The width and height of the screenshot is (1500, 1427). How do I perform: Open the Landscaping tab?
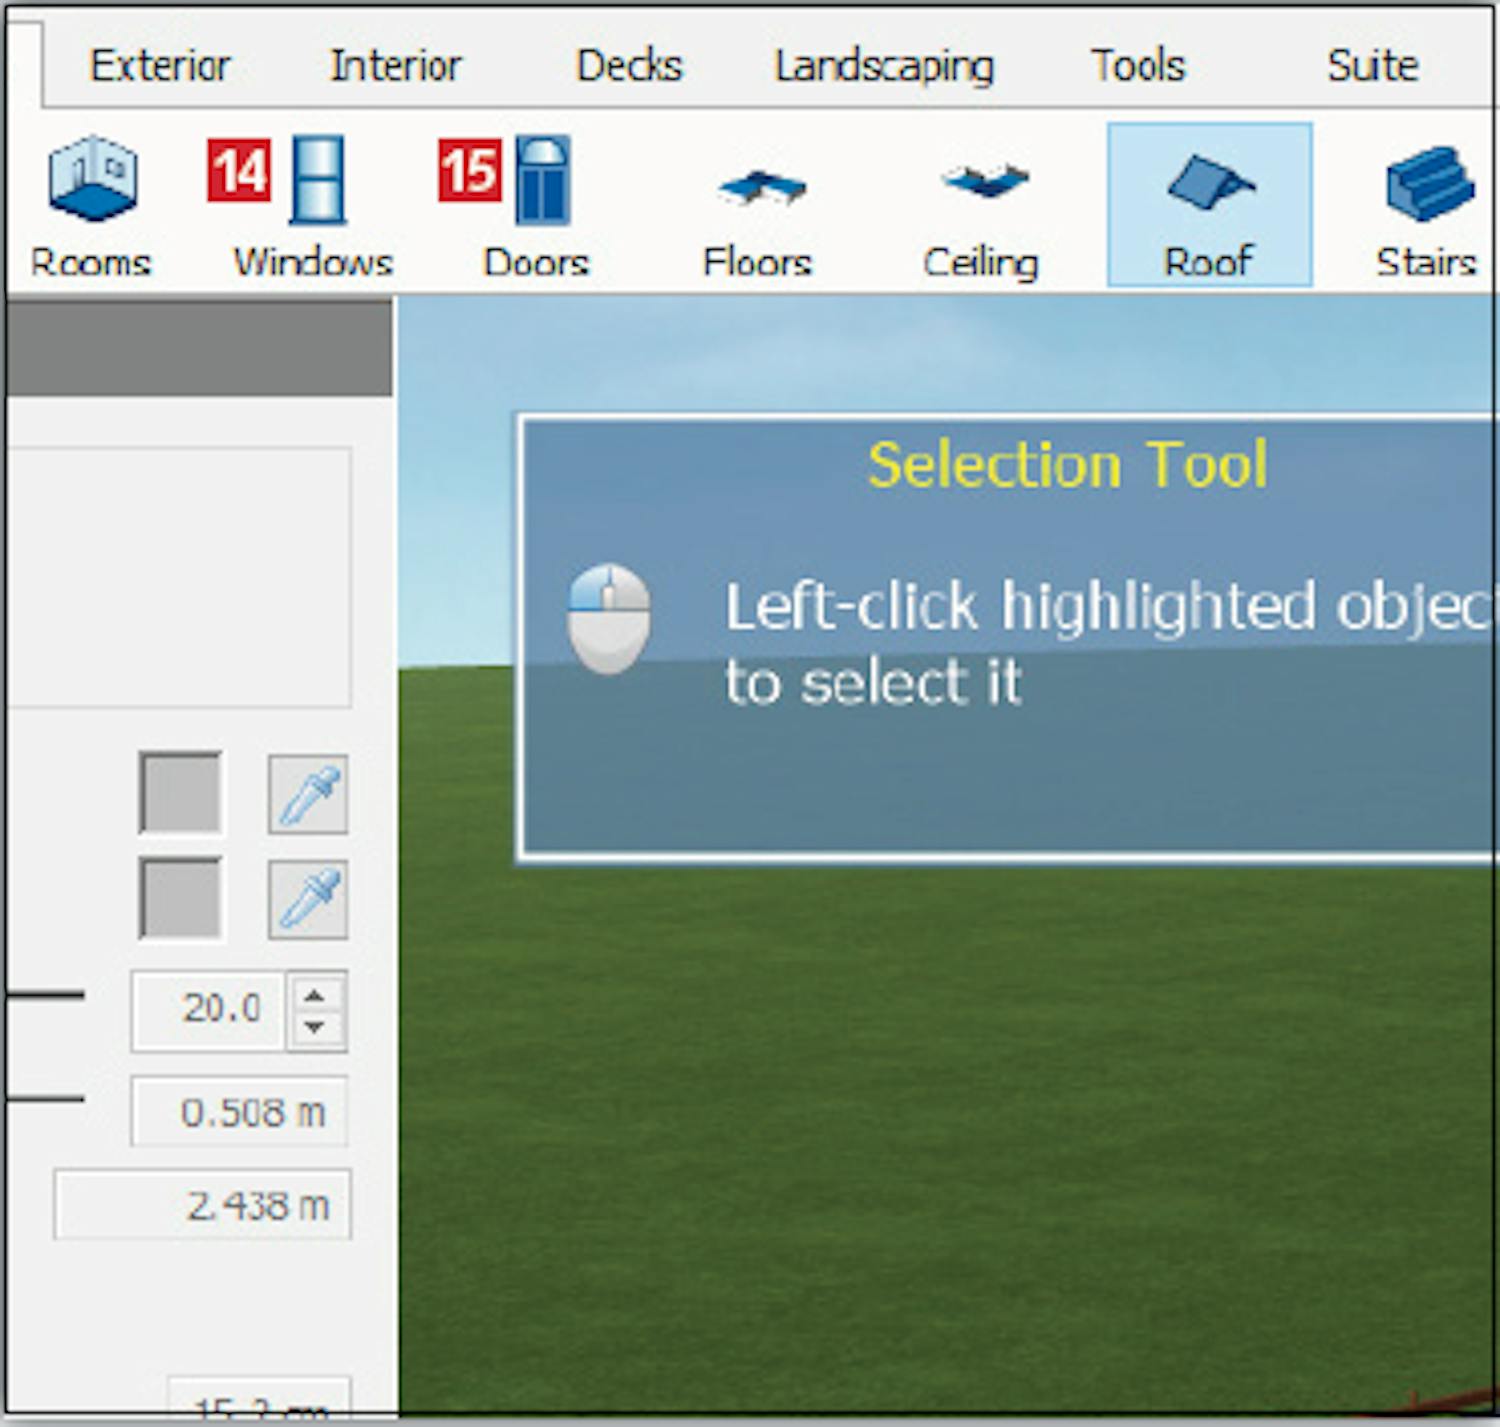[x=884, y=66]
